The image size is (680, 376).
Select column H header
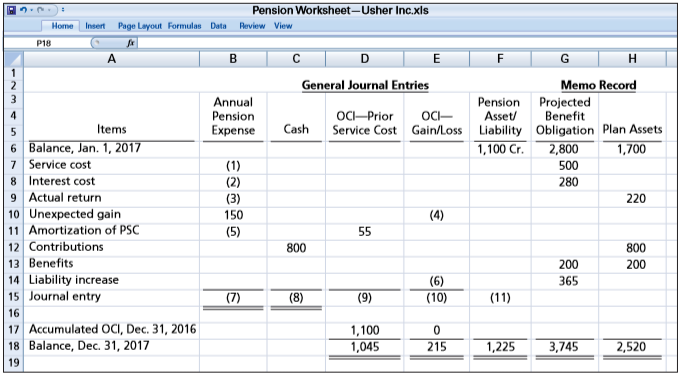(x=632, y=59)
